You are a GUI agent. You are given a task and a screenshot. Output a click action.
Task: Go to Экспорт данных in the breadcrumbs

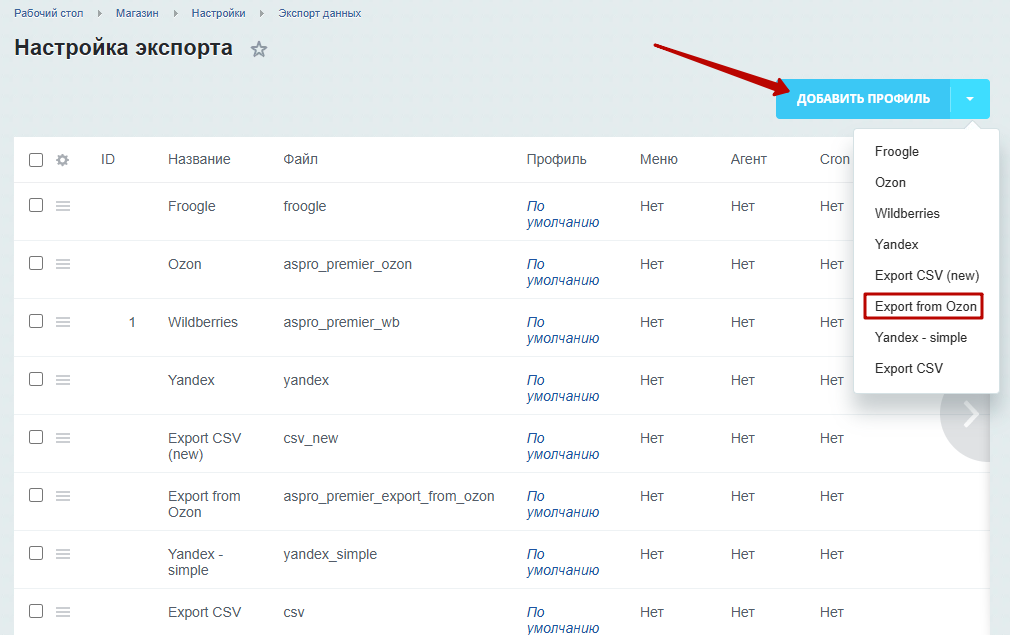[319, 13]
